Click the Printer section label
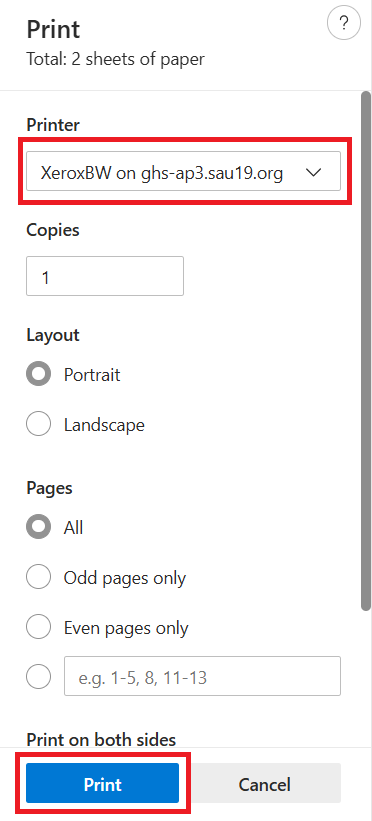This screenshot has width=372, height=821. pos(53,125)
